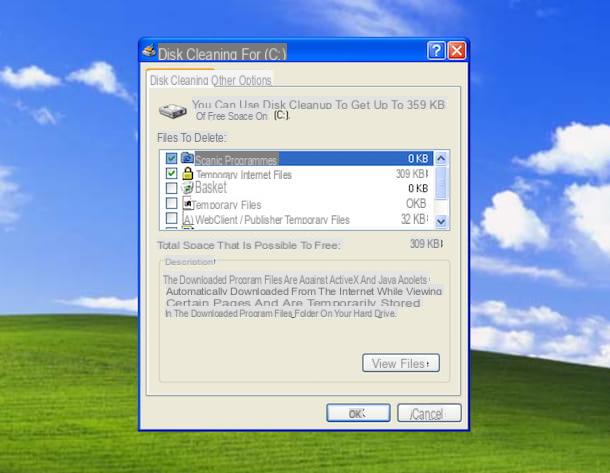Click the Scaric Programmes folder icon
The image size is (610, 473).
187,158
